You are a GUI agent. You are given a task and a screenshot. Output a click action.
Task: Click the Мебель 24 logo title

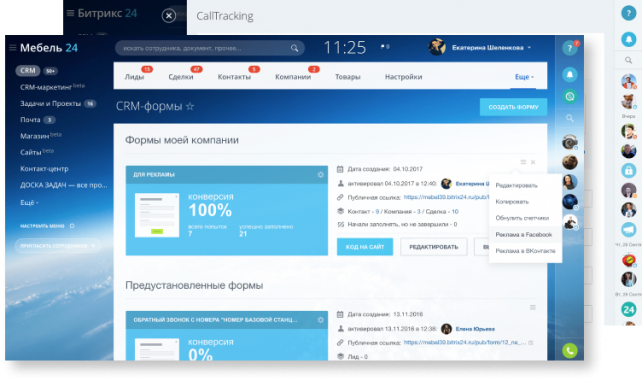tap(49, 48)
